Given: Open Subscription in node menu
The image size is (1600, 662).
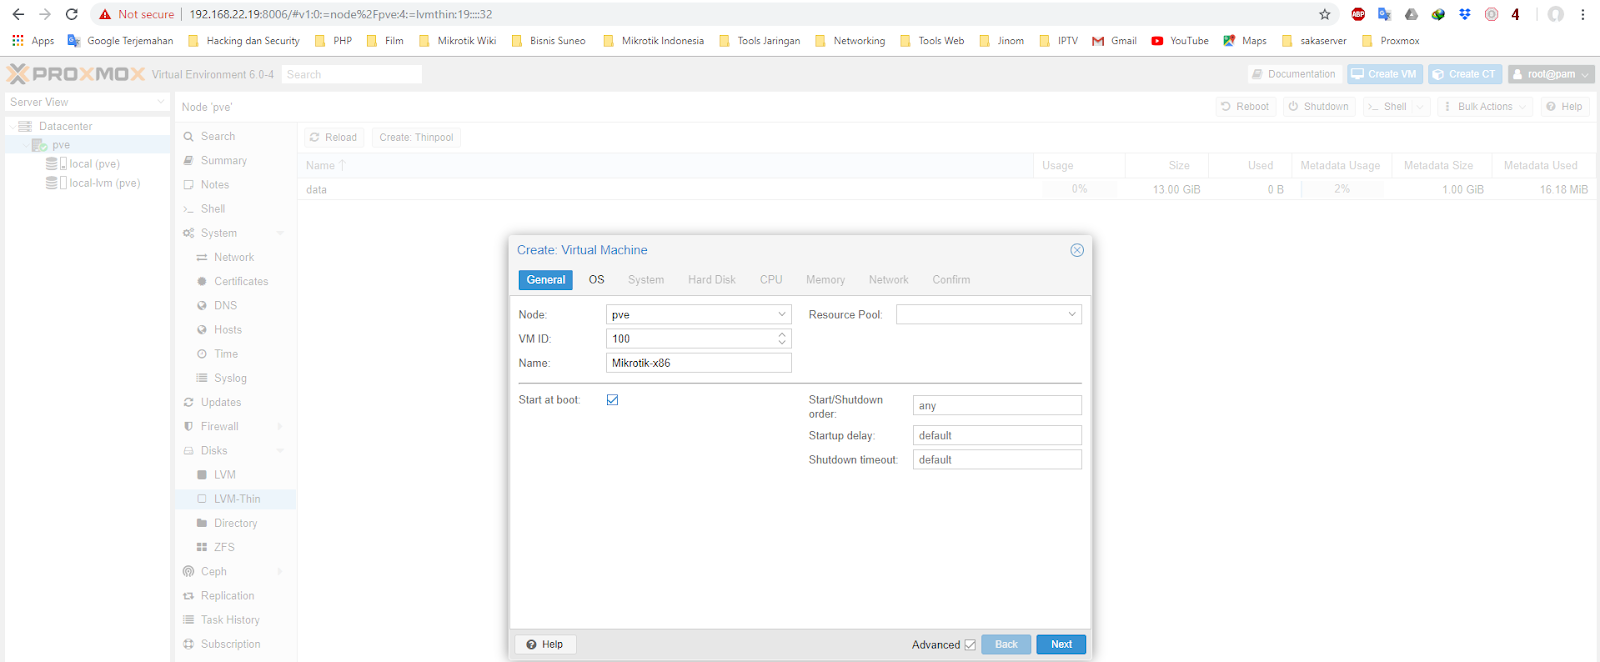Looking at the screenshot, I should tap(231, 644).
